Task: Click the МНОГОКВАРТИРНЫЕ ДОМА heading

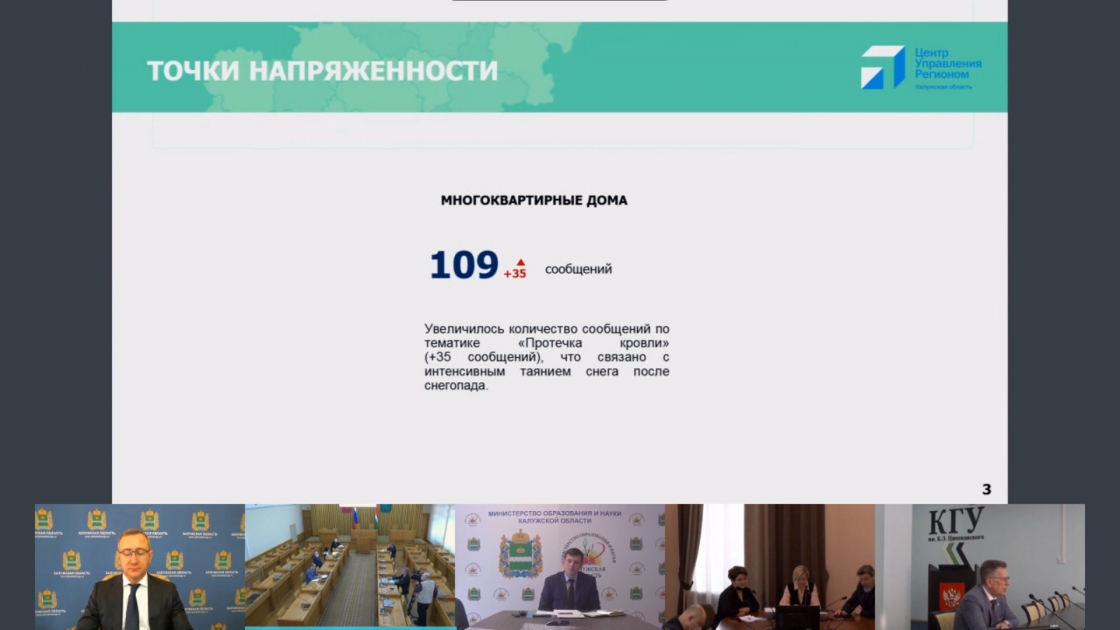Action: coord(534,200)
